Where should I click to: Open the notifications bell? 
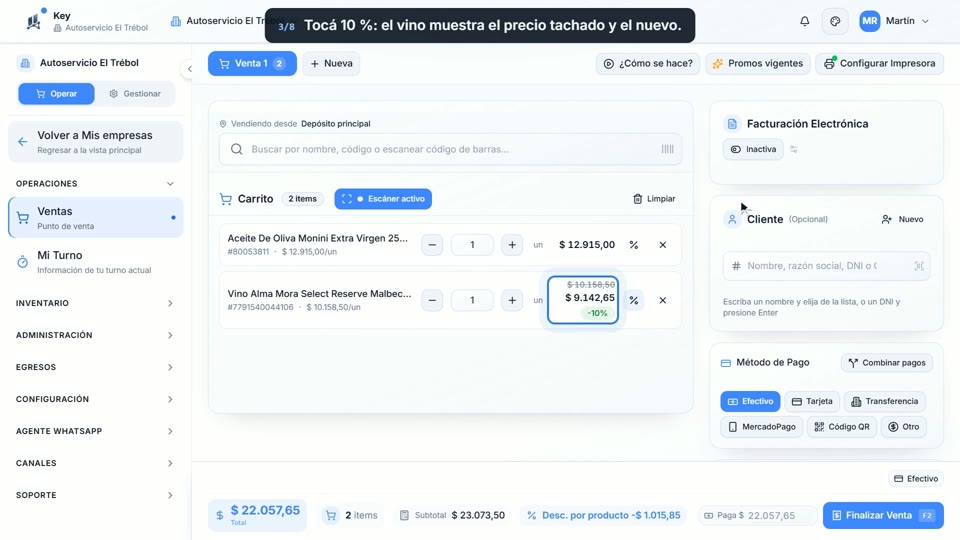[x=804, y=21]
